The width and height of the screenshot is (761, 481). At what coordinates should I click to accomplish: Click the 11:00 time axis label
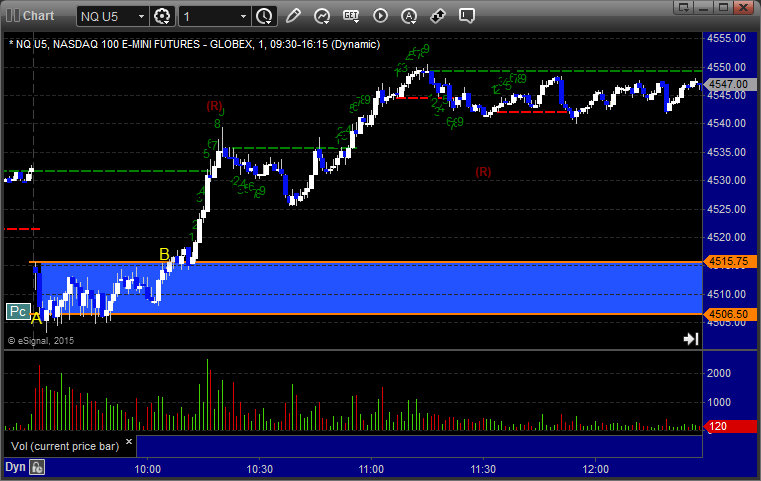pyautogui.click(x=371, y=469)
